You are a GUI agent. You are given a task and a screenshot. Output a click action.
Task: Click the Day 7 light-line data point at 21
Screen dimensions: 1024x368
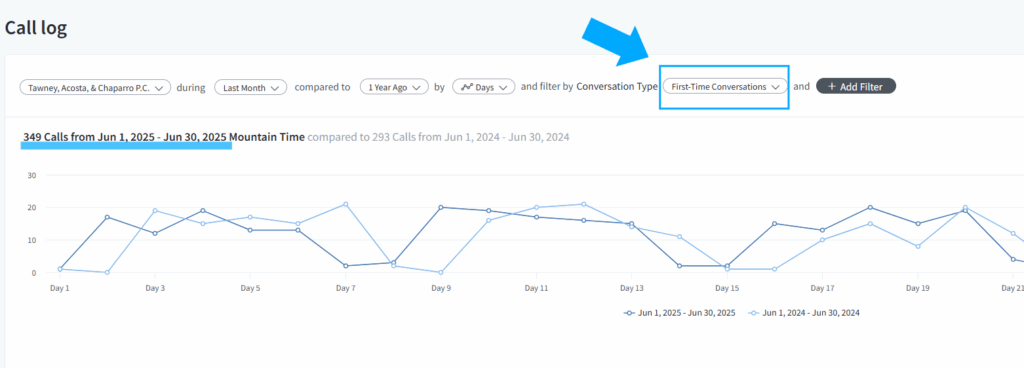(x=345, y=204)
